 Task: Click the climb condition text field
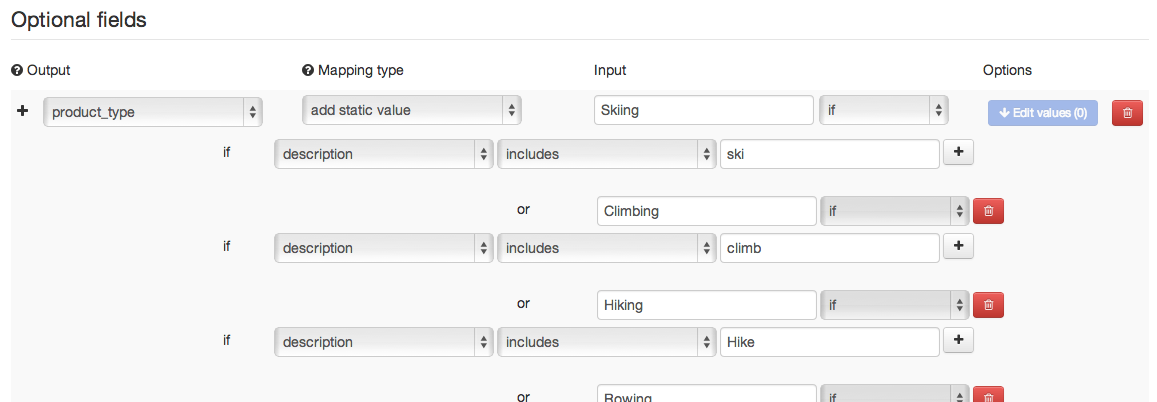point(829,248)
